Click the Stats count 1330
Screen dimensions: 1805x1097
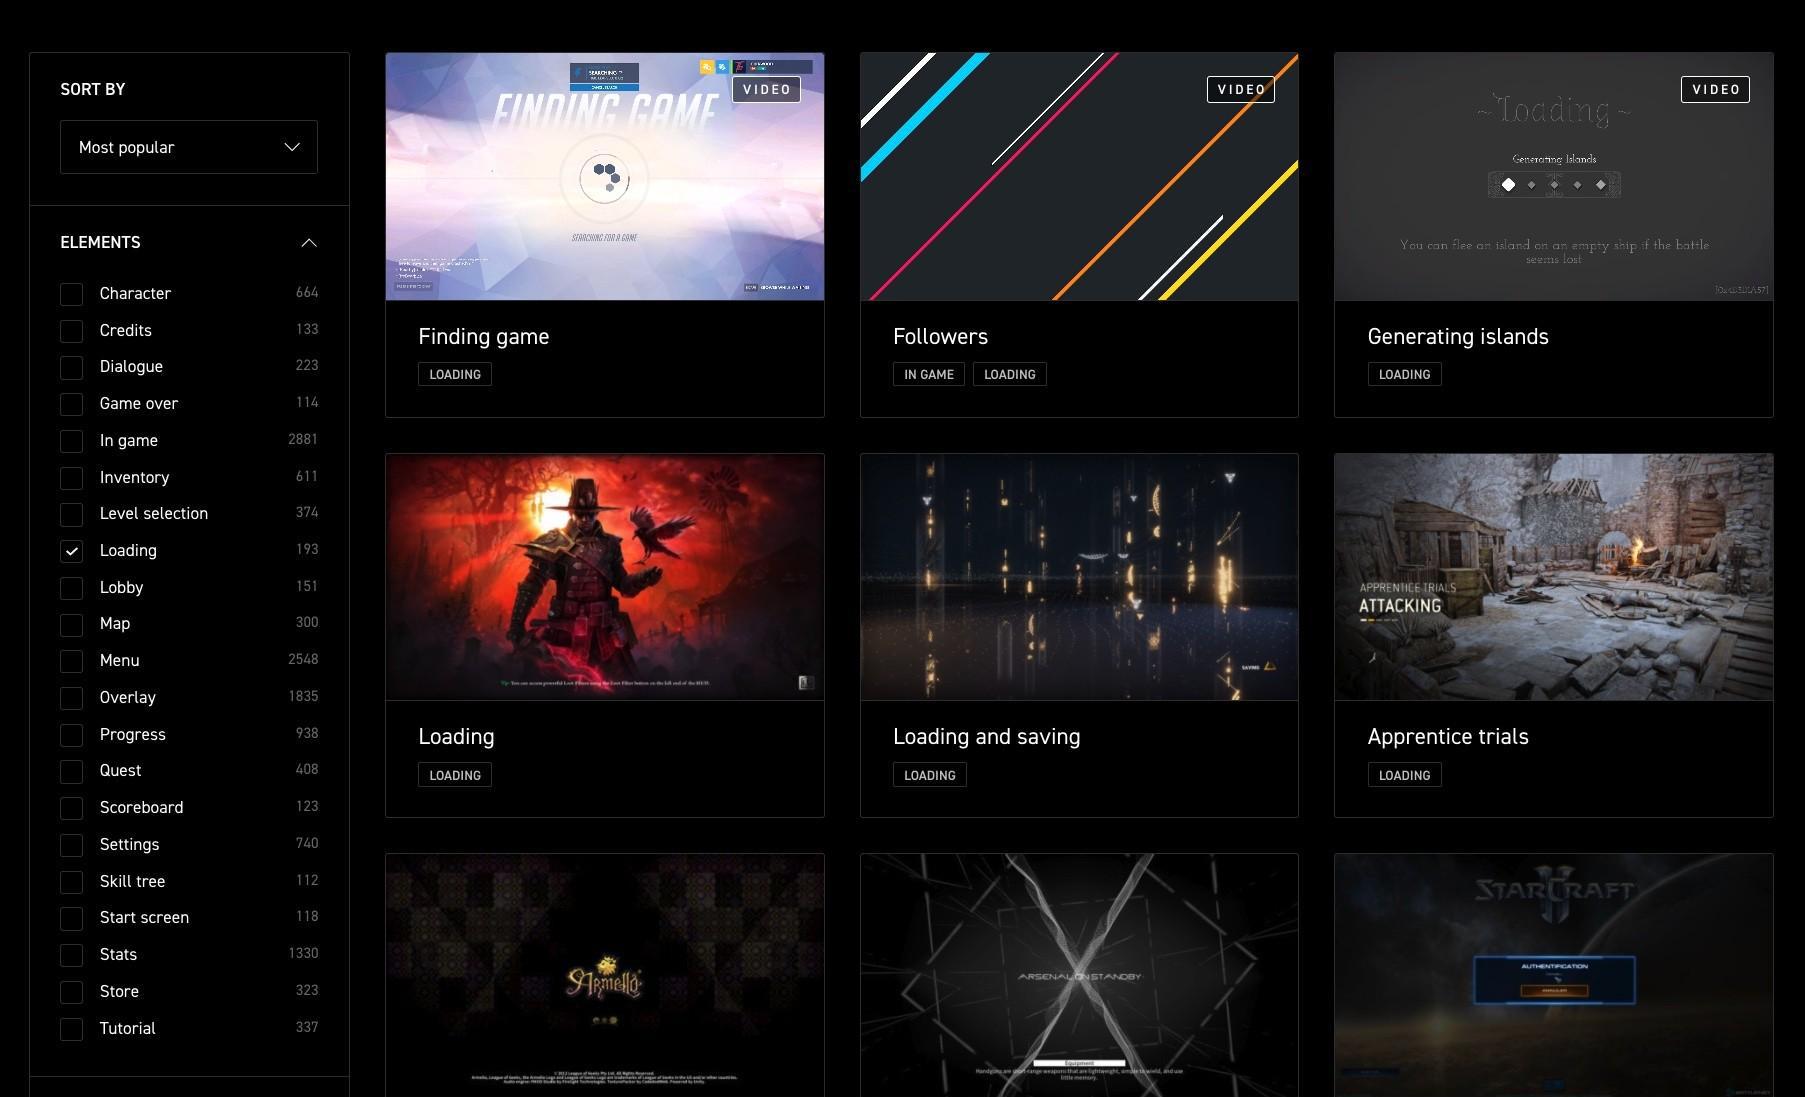(303, 953)
